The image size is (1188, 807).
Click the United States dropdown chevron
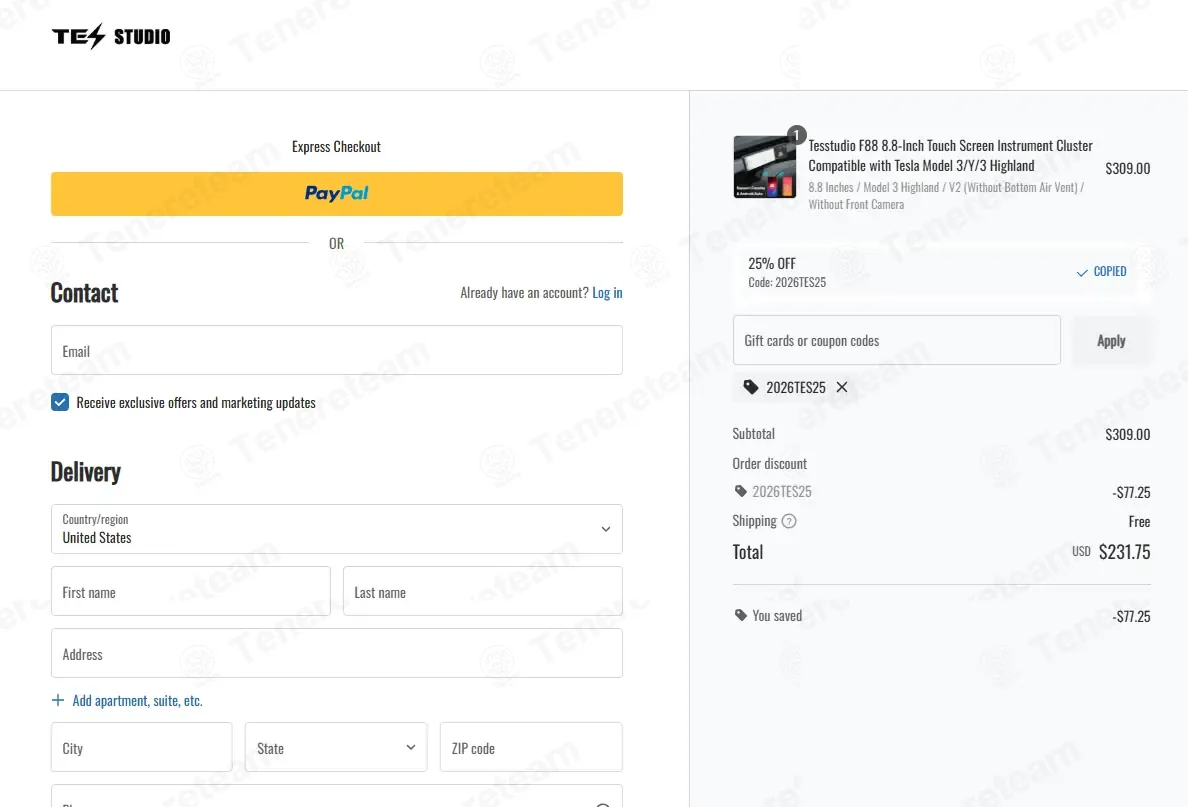tap(605, 529)
